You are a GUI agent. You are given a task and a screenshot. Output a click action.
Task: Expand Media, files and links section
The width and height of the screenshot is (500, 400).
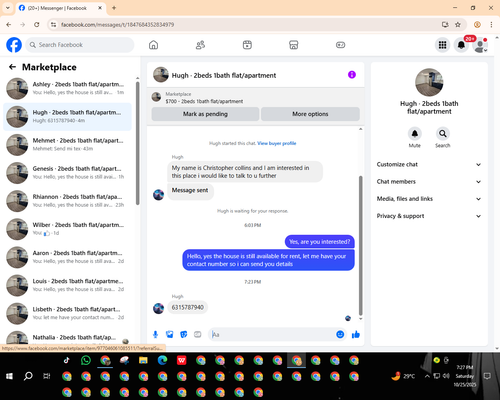429,199
